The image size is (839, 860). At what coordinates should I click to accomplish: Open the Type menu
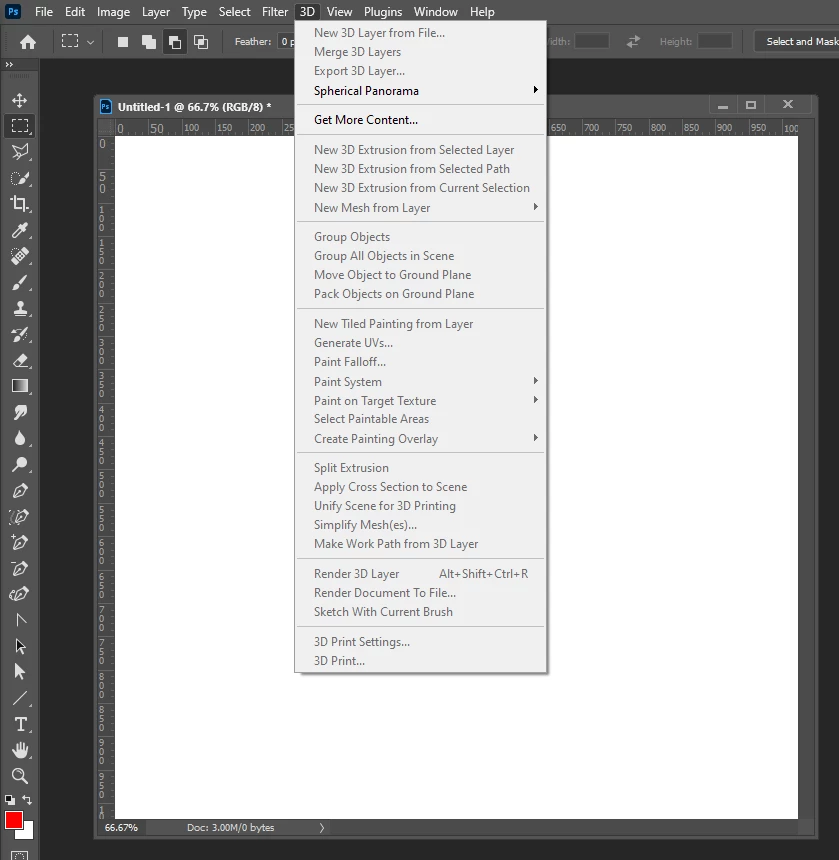(194, 12)
